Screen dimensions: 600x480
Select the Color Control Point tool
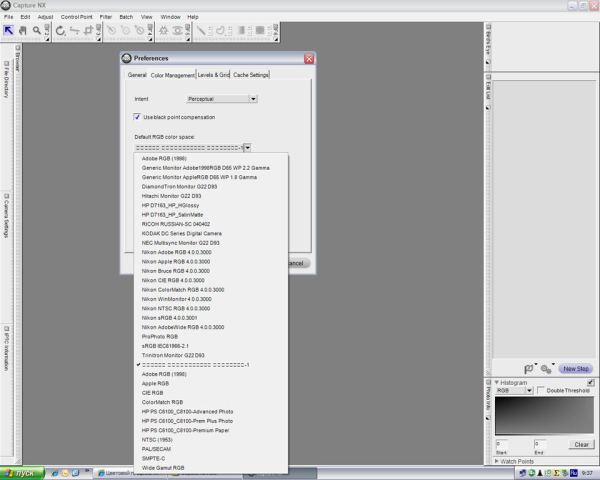pyautogui.click(x=164, y=31)
